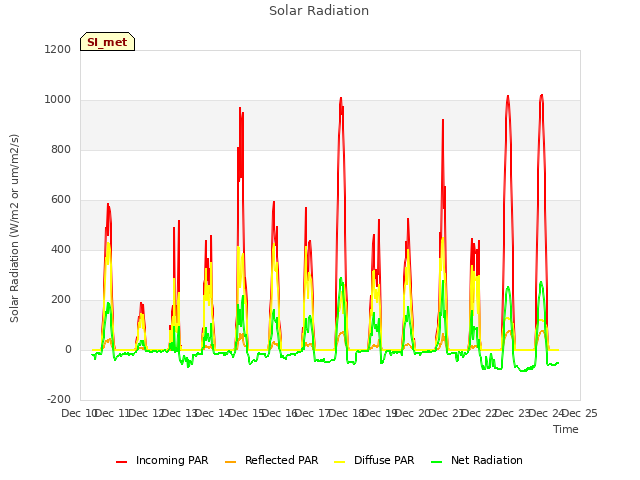640x480 pixels.
Task: Click the 1200 y-axis tick label
Action: (58, 49)
